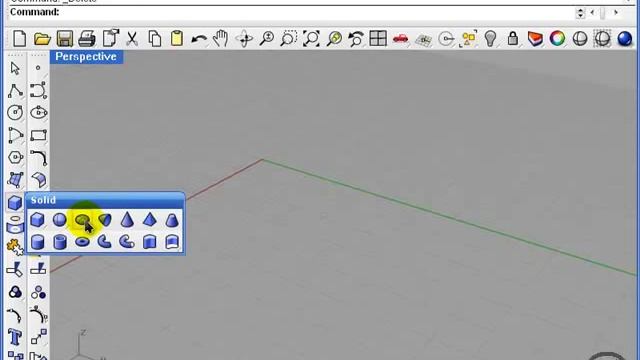Viewport: 640px width, 360px height.
Task: Save the model with the floppy disk icon
Action: tap(64, 39)
